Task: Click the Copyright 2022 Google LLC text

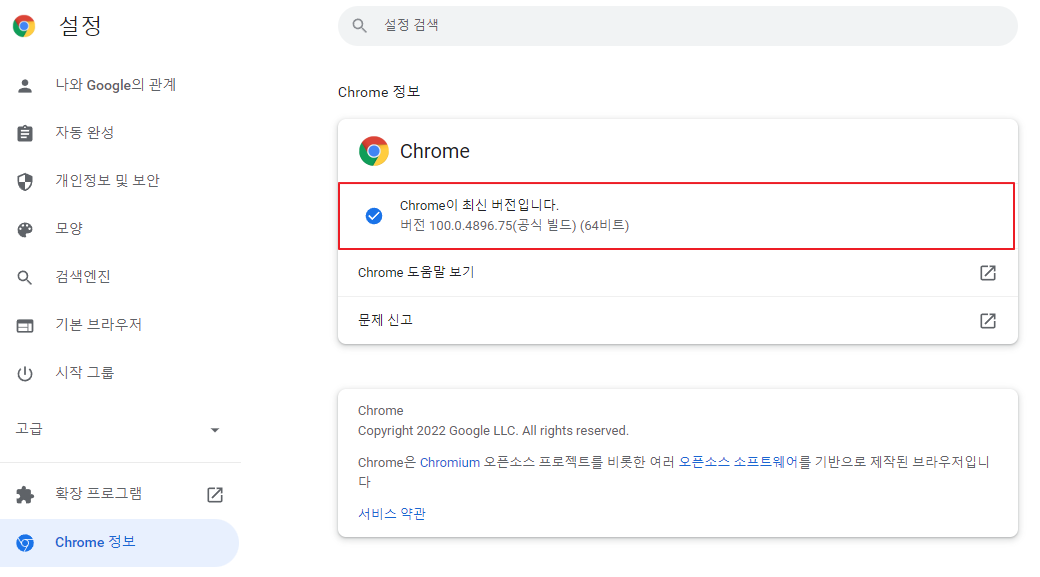Action: point(493,431)
